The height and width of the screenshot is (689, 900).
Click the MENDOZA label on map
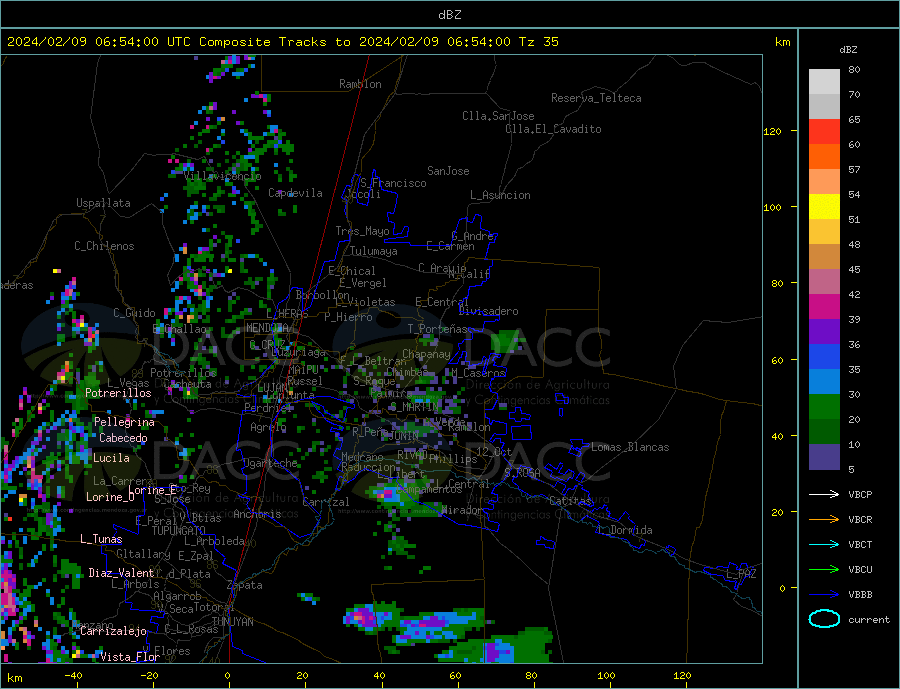[268, 328]
